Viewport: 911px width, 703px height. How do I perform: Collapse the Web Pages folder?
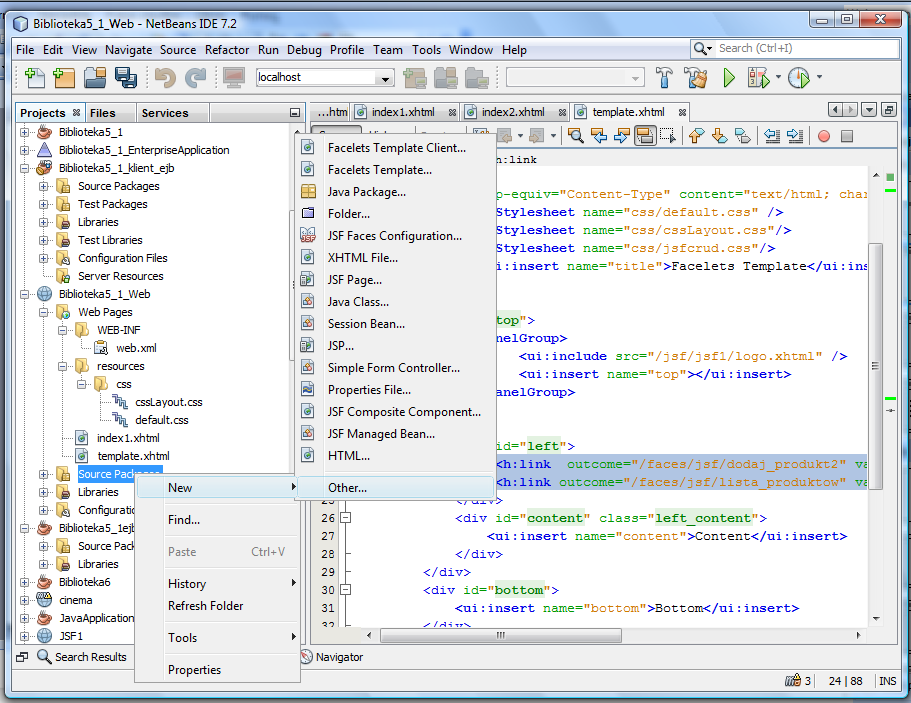tap(43, 313)
